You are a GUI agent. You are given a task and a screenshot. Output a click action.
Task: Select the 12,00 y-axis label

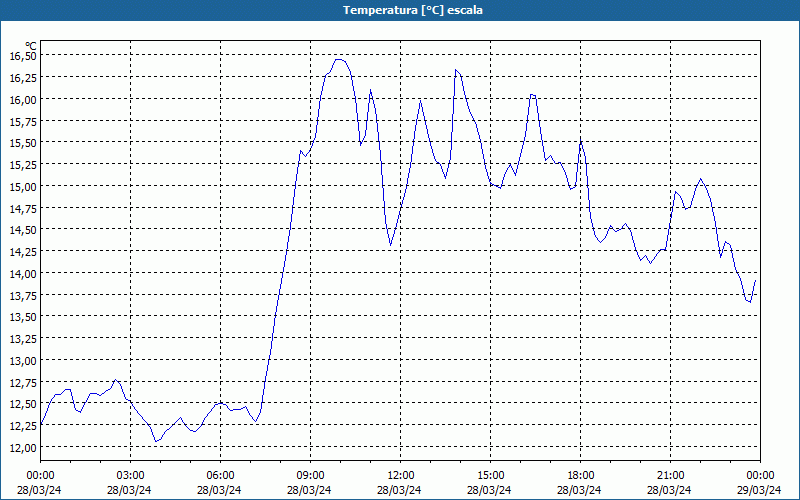pos(23,447)
